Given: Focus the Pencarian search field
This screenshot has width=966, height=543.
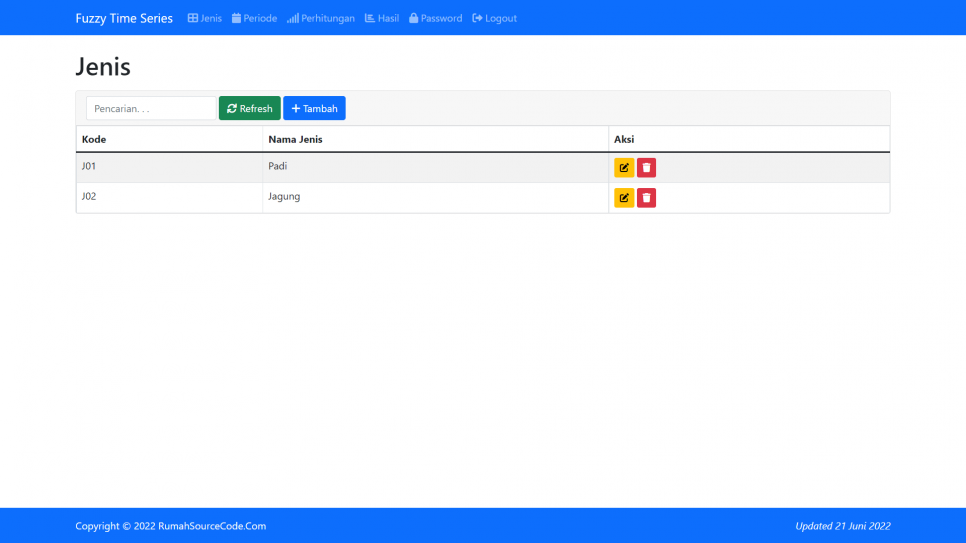Looking at the screenshot, I should tap(150, 108).
